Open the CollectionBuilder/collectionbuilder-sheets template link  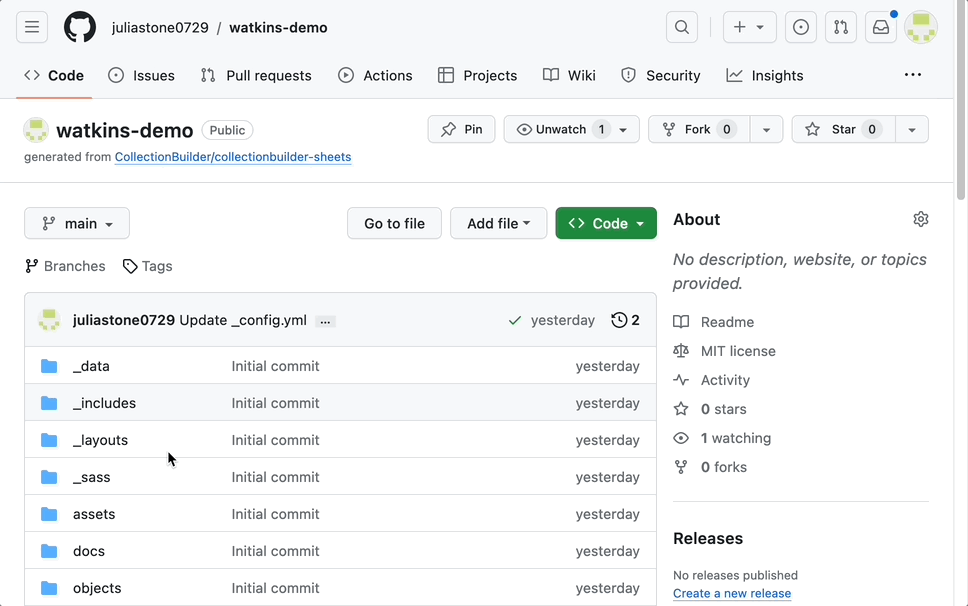pos(233,157)
